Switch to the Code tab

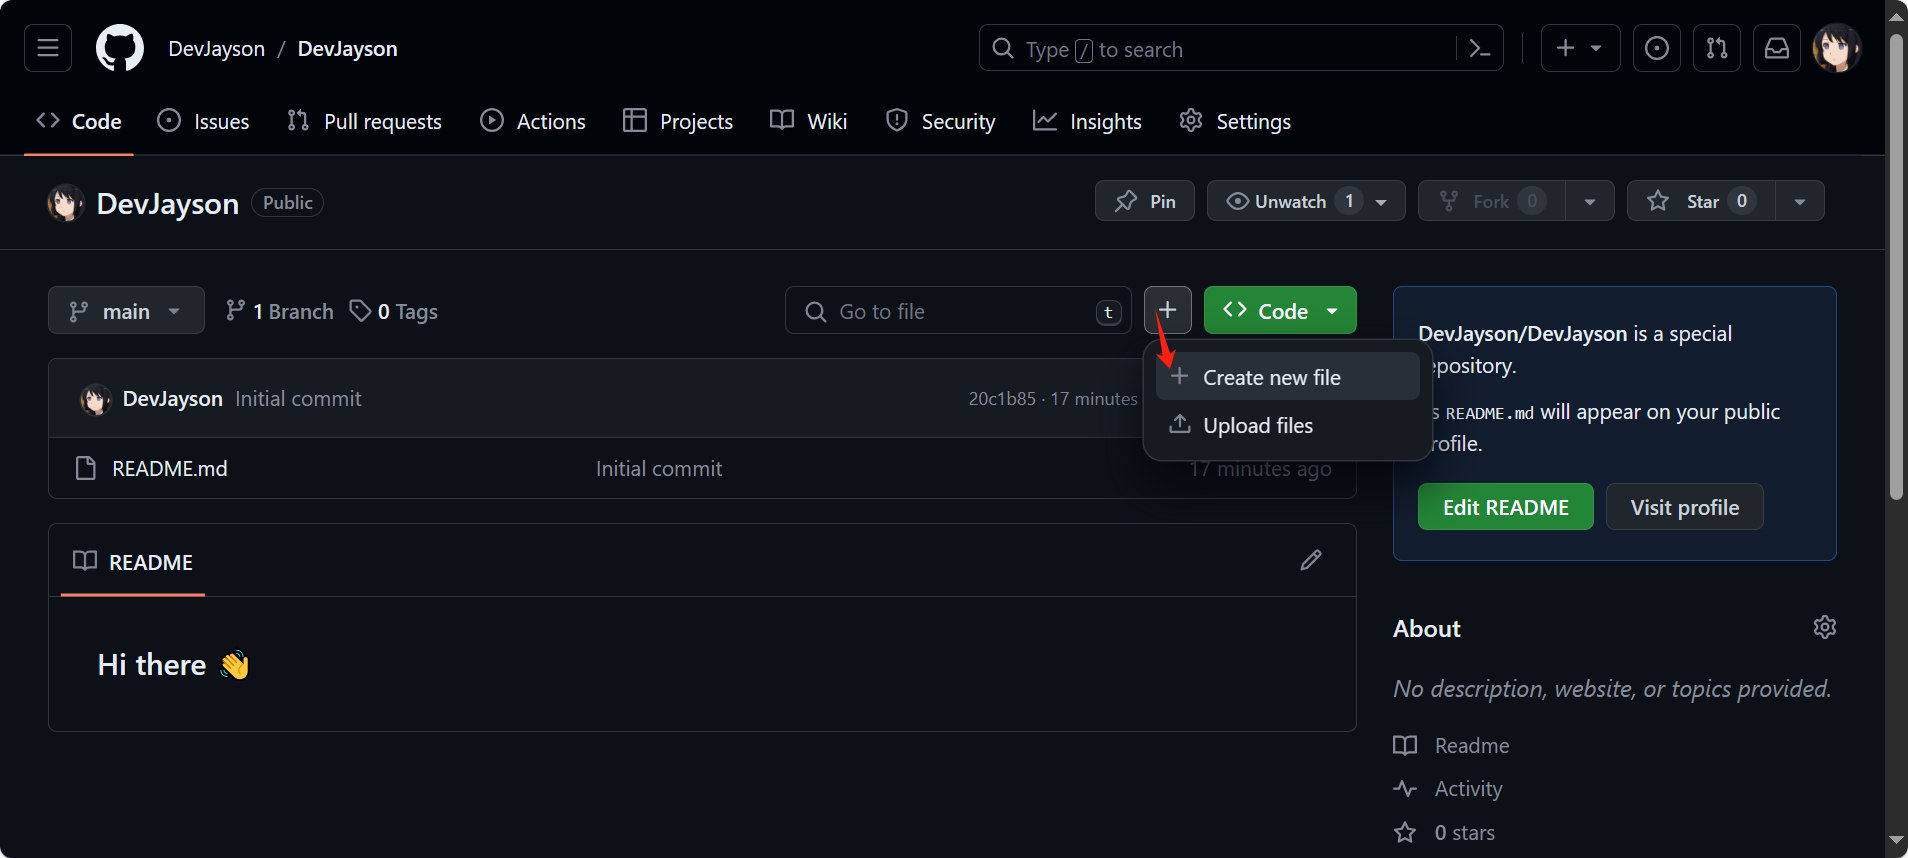point(79,121)
